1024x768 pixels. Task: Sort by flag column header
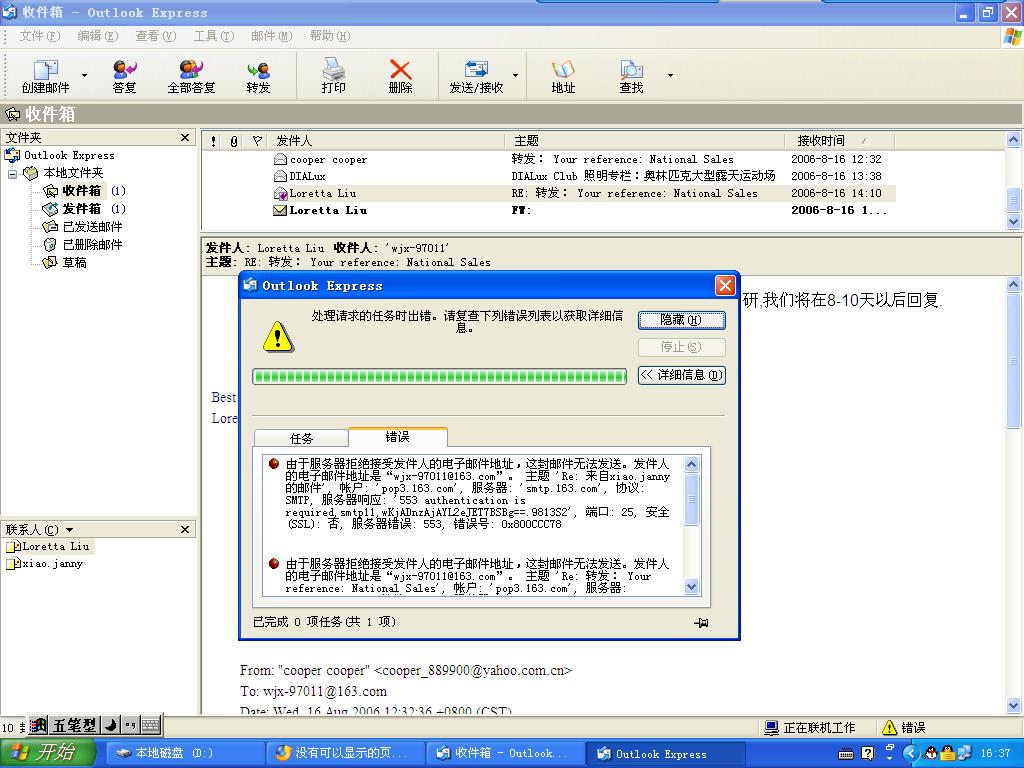[257, 140]
